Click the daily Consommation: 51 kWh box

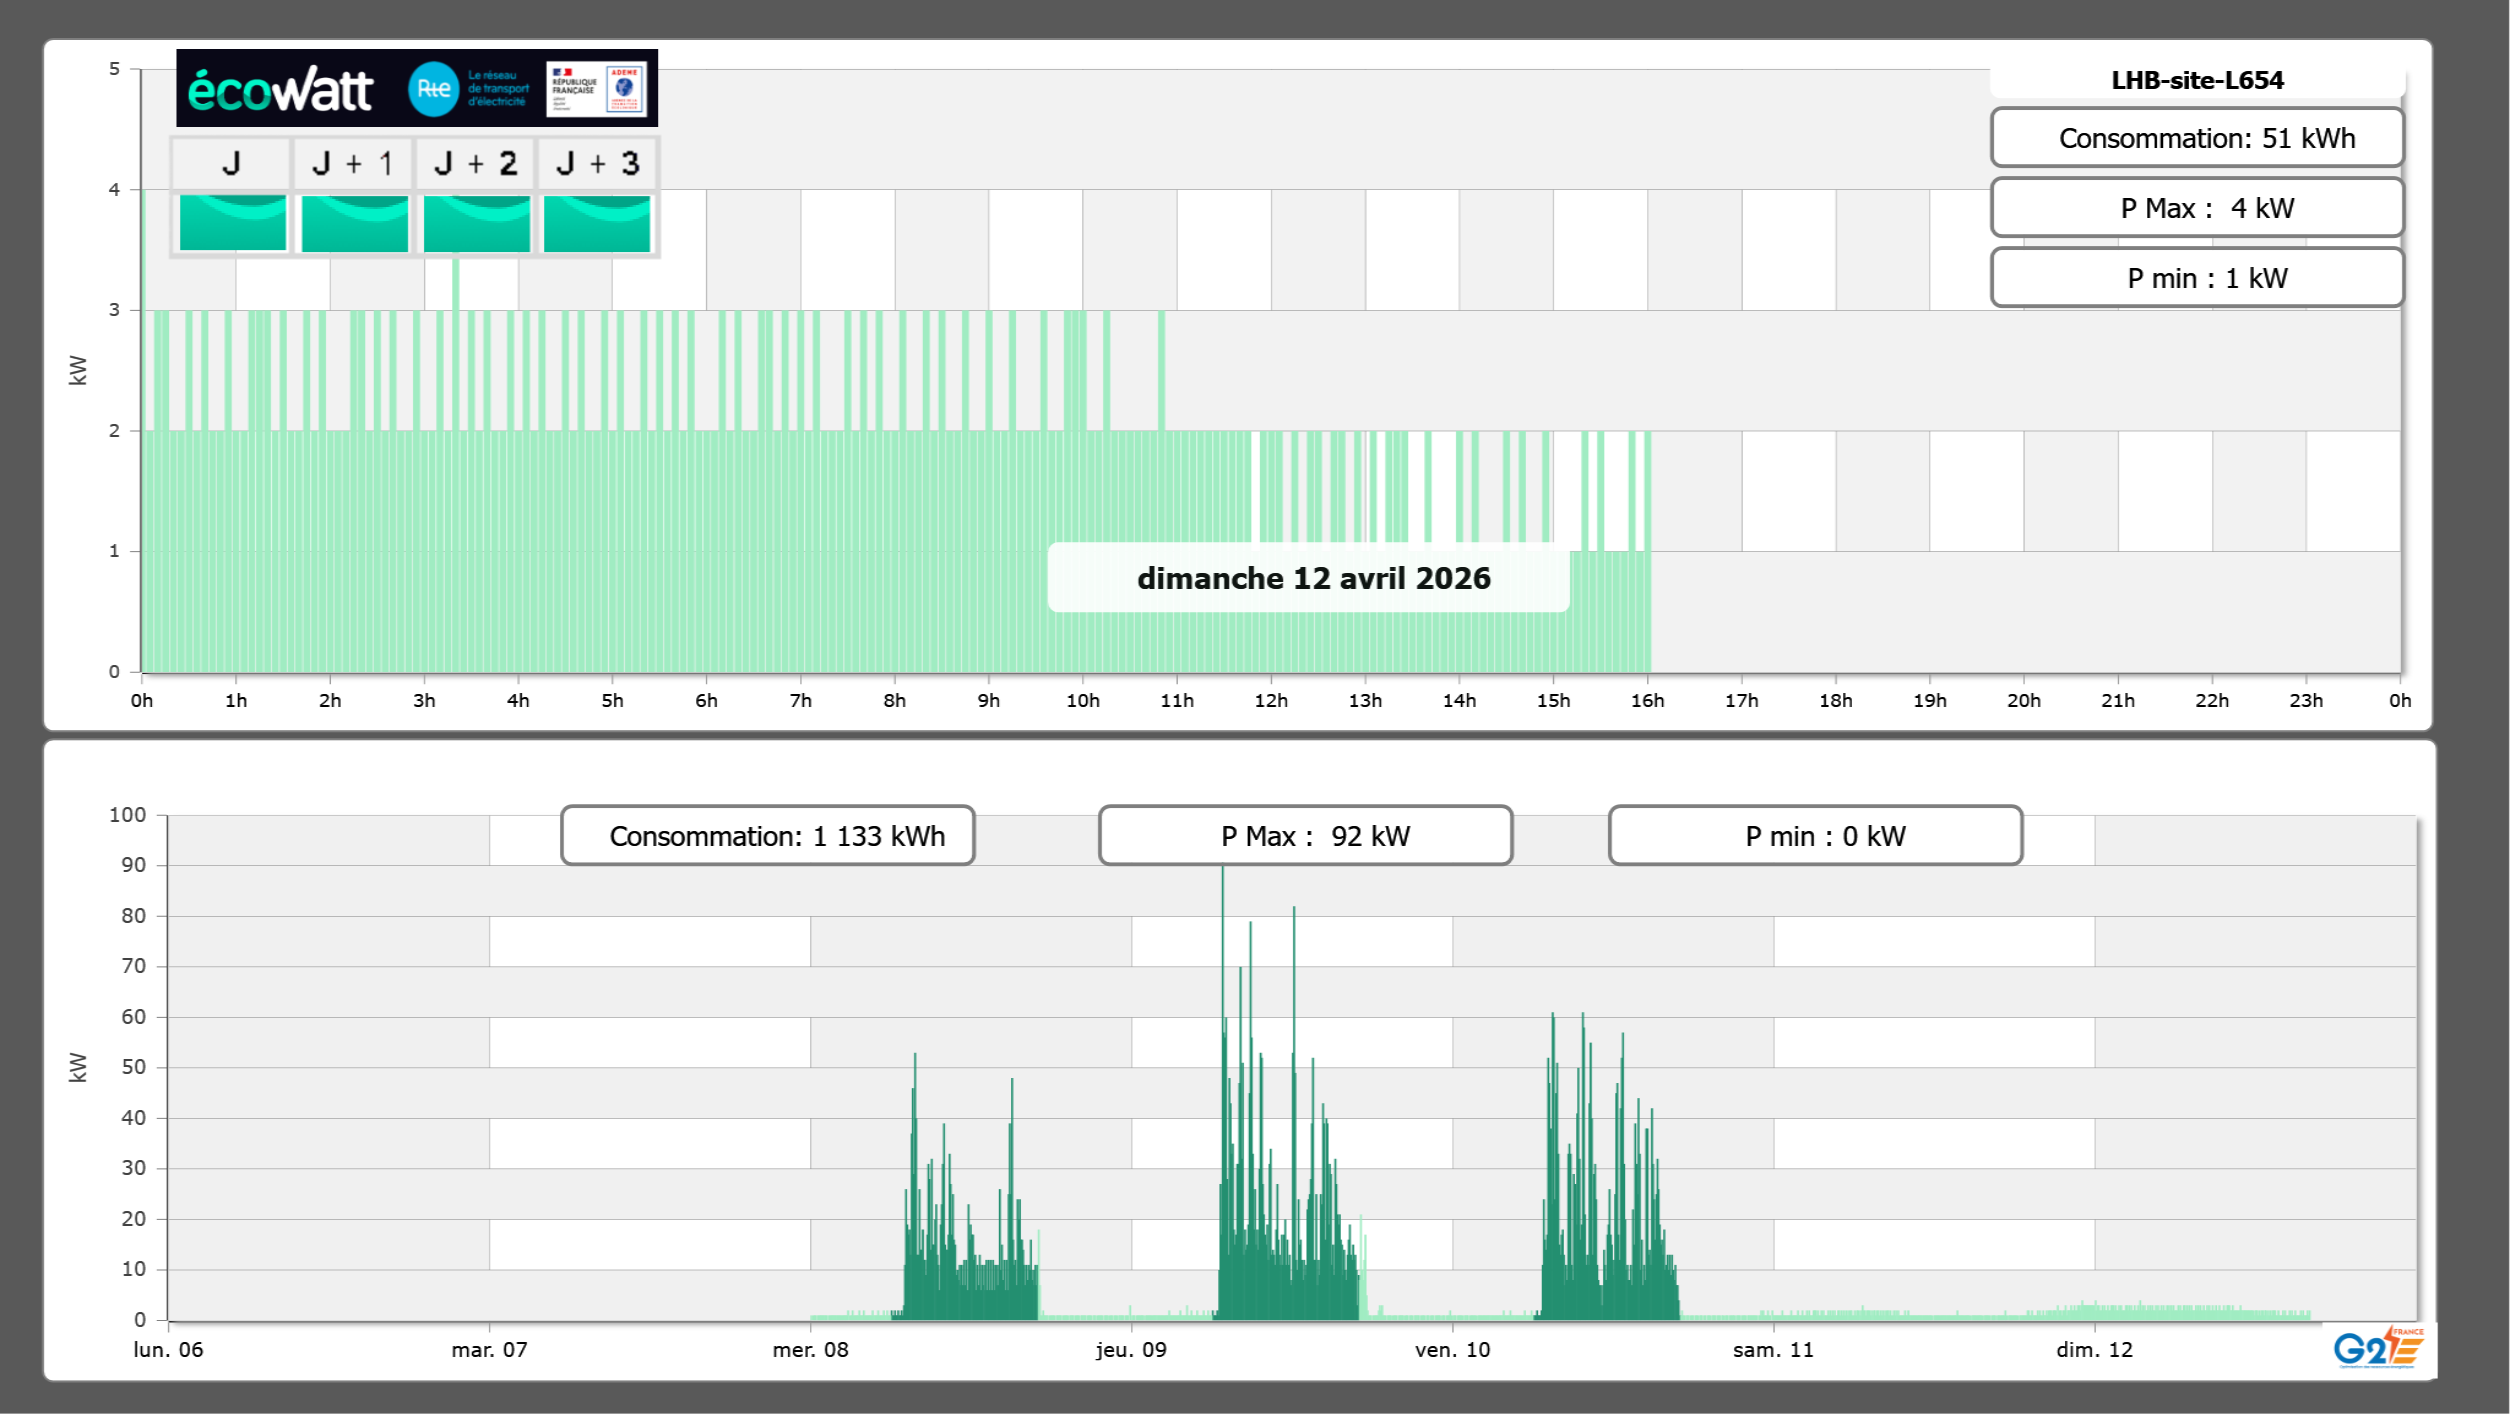click(x=2196, y=138)
